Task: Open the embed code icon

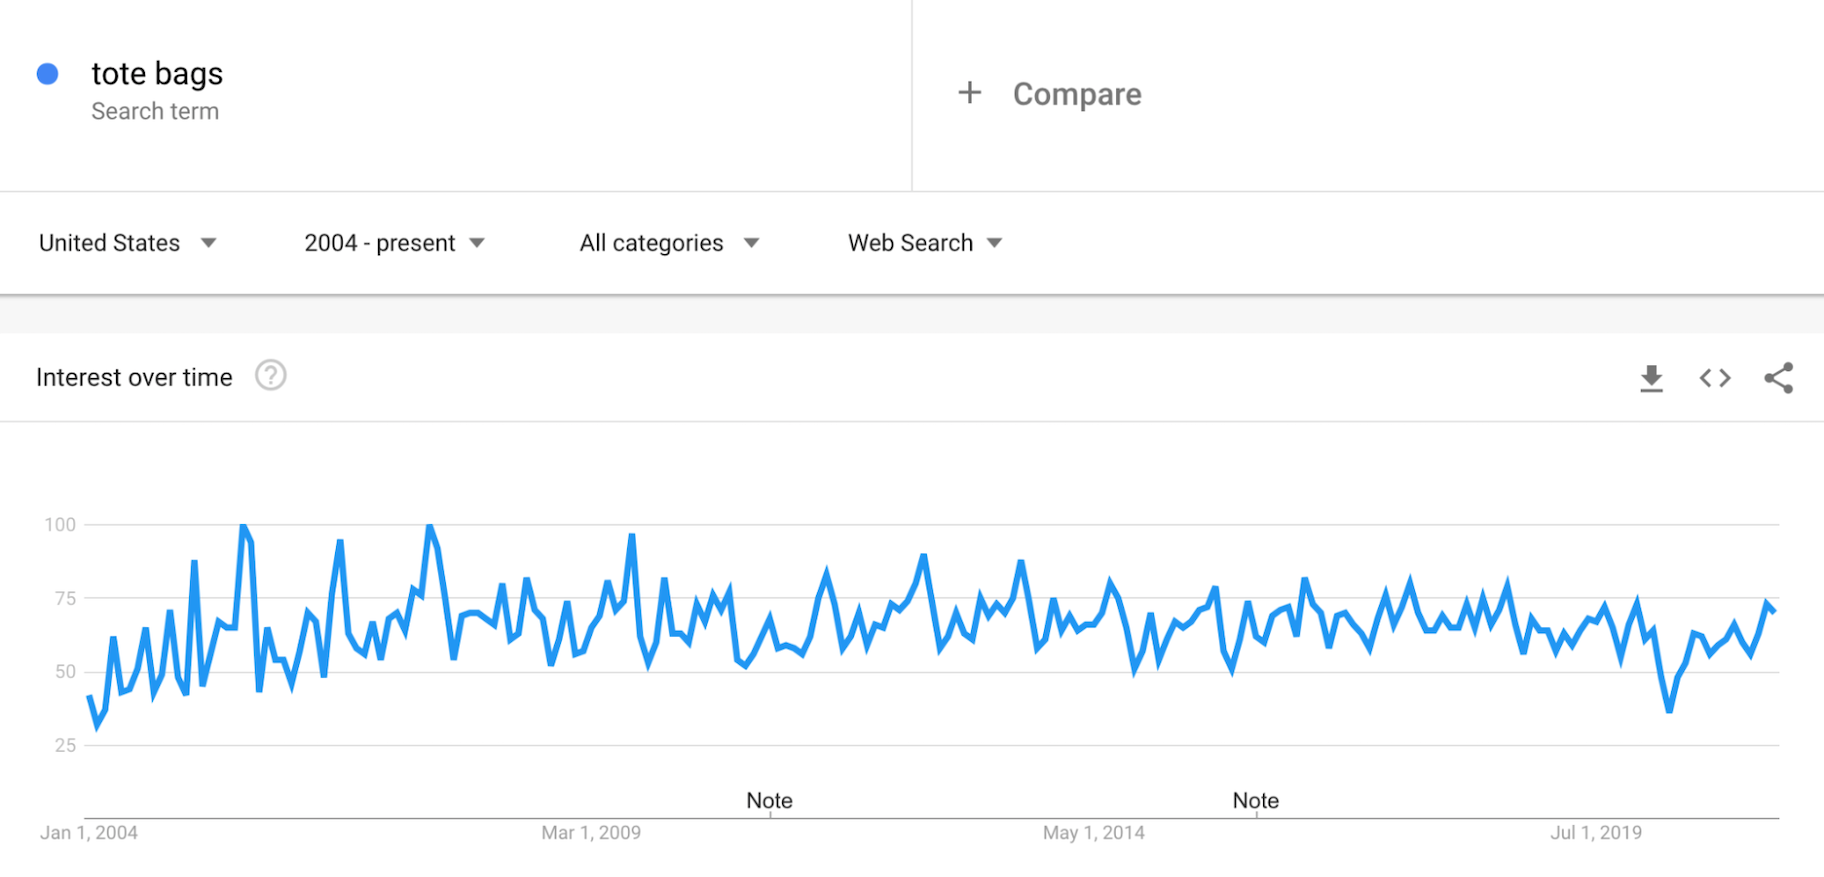Action: [1715, 378]
